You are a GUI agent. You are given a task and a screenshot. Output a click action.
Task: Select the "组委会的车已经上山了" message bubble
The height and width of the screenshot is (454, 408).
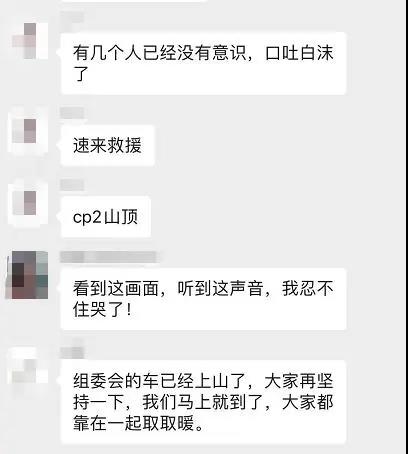pyautogui.click(x=204, y=402)
